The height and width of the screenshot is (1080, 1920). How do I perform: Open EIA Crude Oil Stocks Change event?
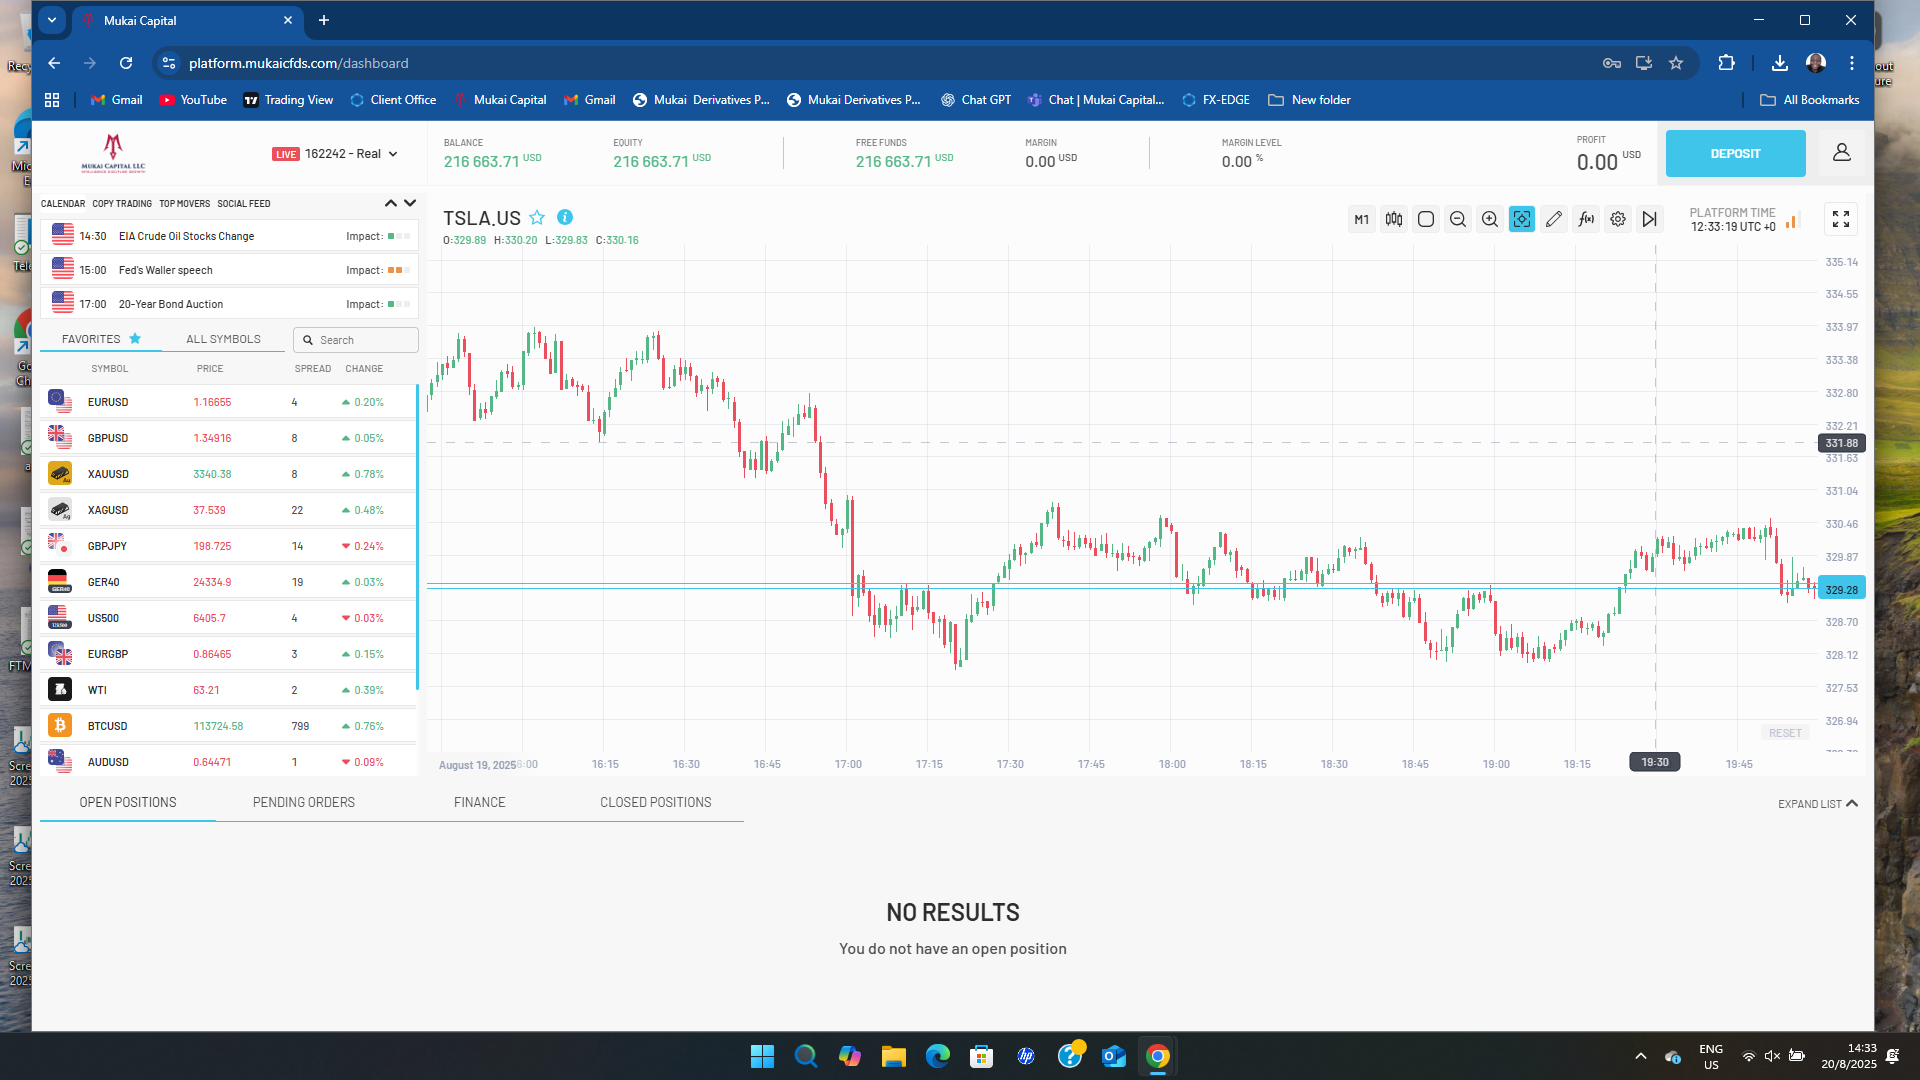pyautogui.click(x=229, y=236)
